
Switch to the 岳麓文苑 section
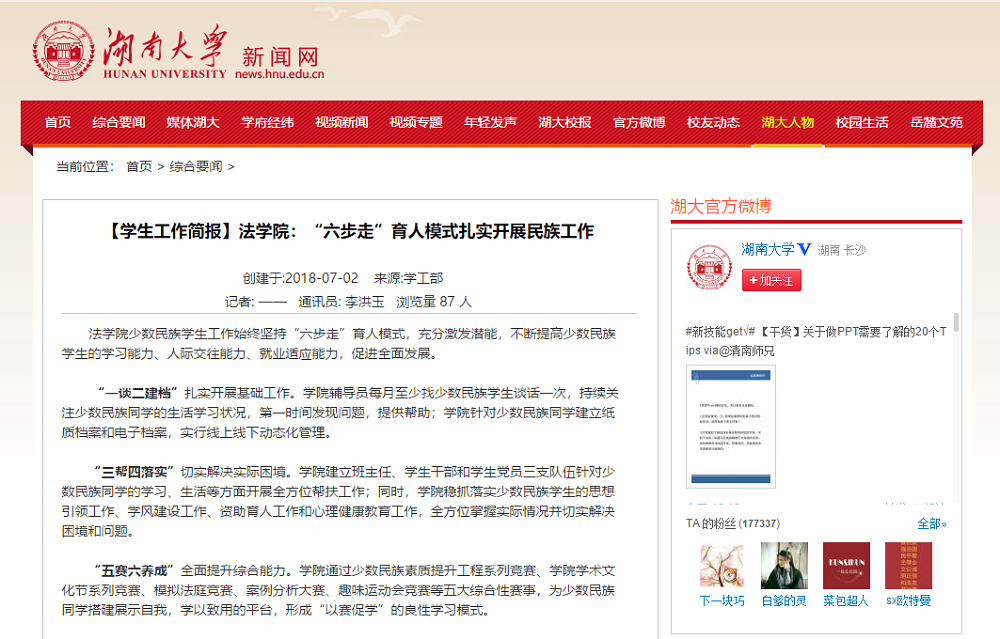tap(936, 122)
